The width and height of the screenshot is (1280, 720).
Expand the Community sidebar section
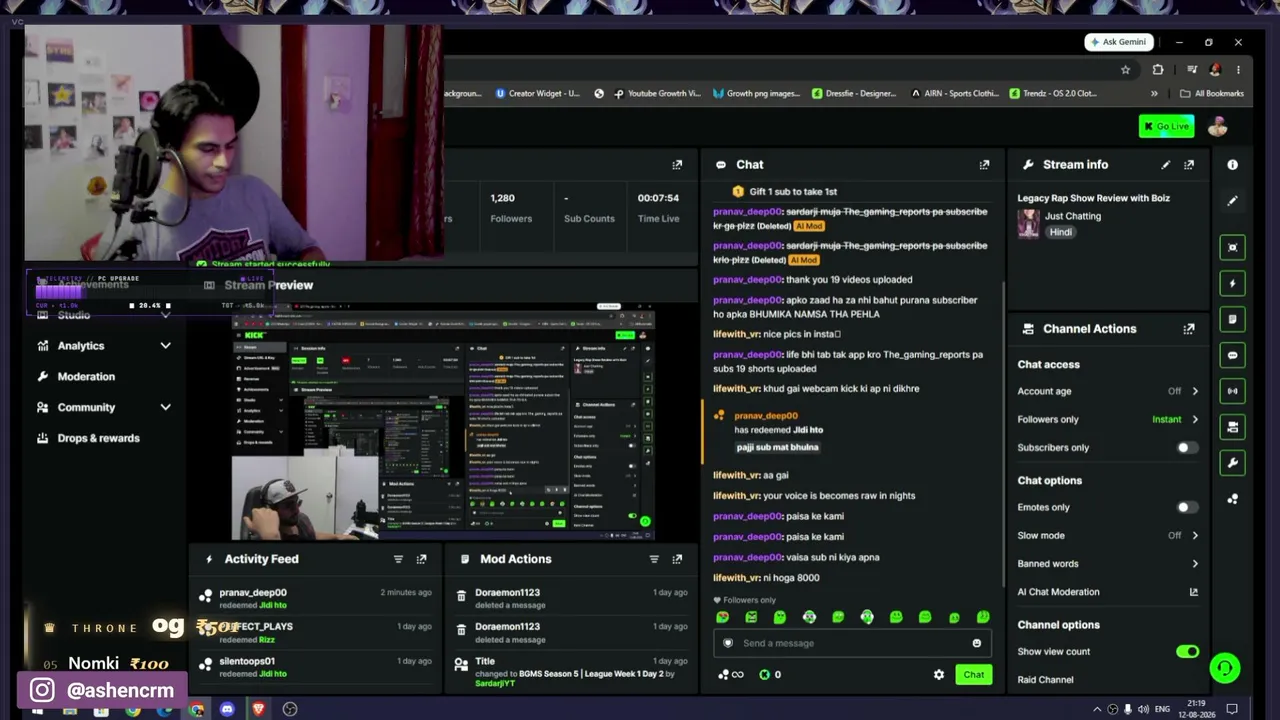(165, 408)
